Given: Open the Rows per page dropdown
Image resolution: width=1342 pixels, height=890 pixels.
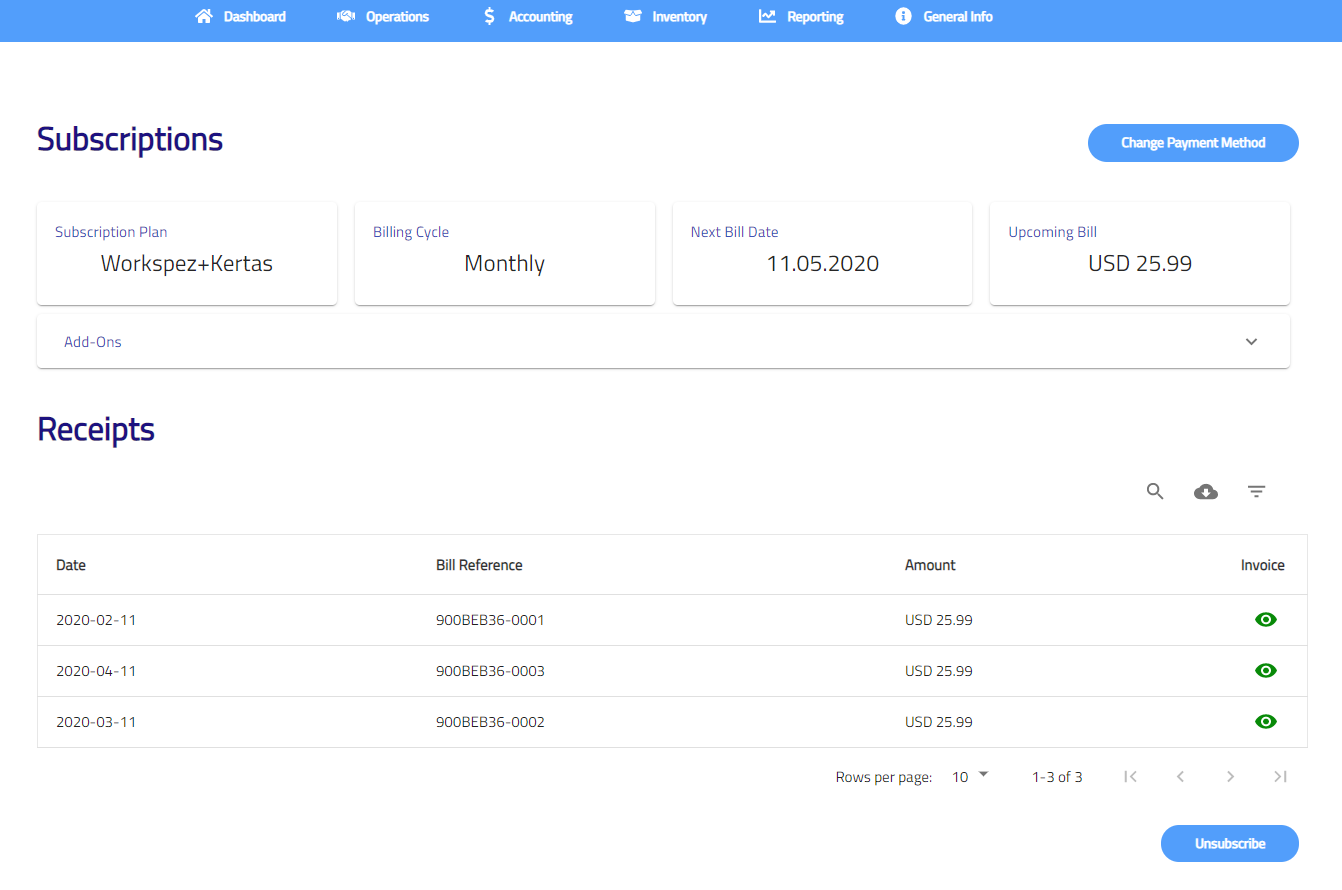Looking at the screenshot, I should coord(970,777).
